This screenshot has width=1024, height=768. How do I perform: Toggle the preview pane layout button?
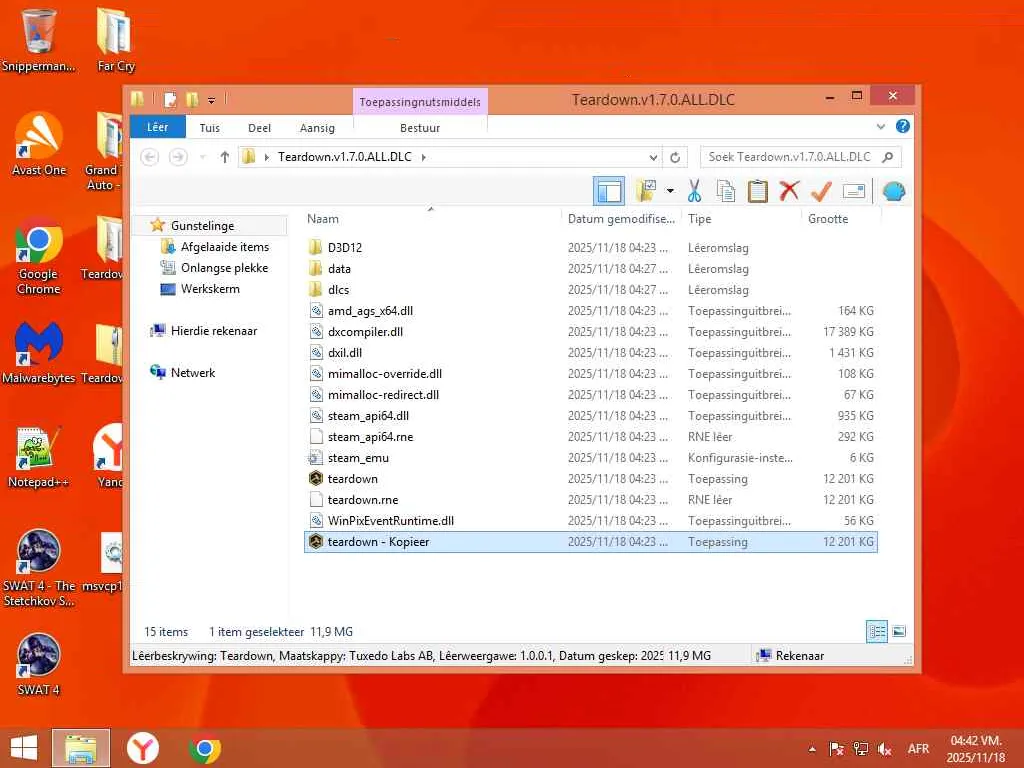[x=609, y=191]
